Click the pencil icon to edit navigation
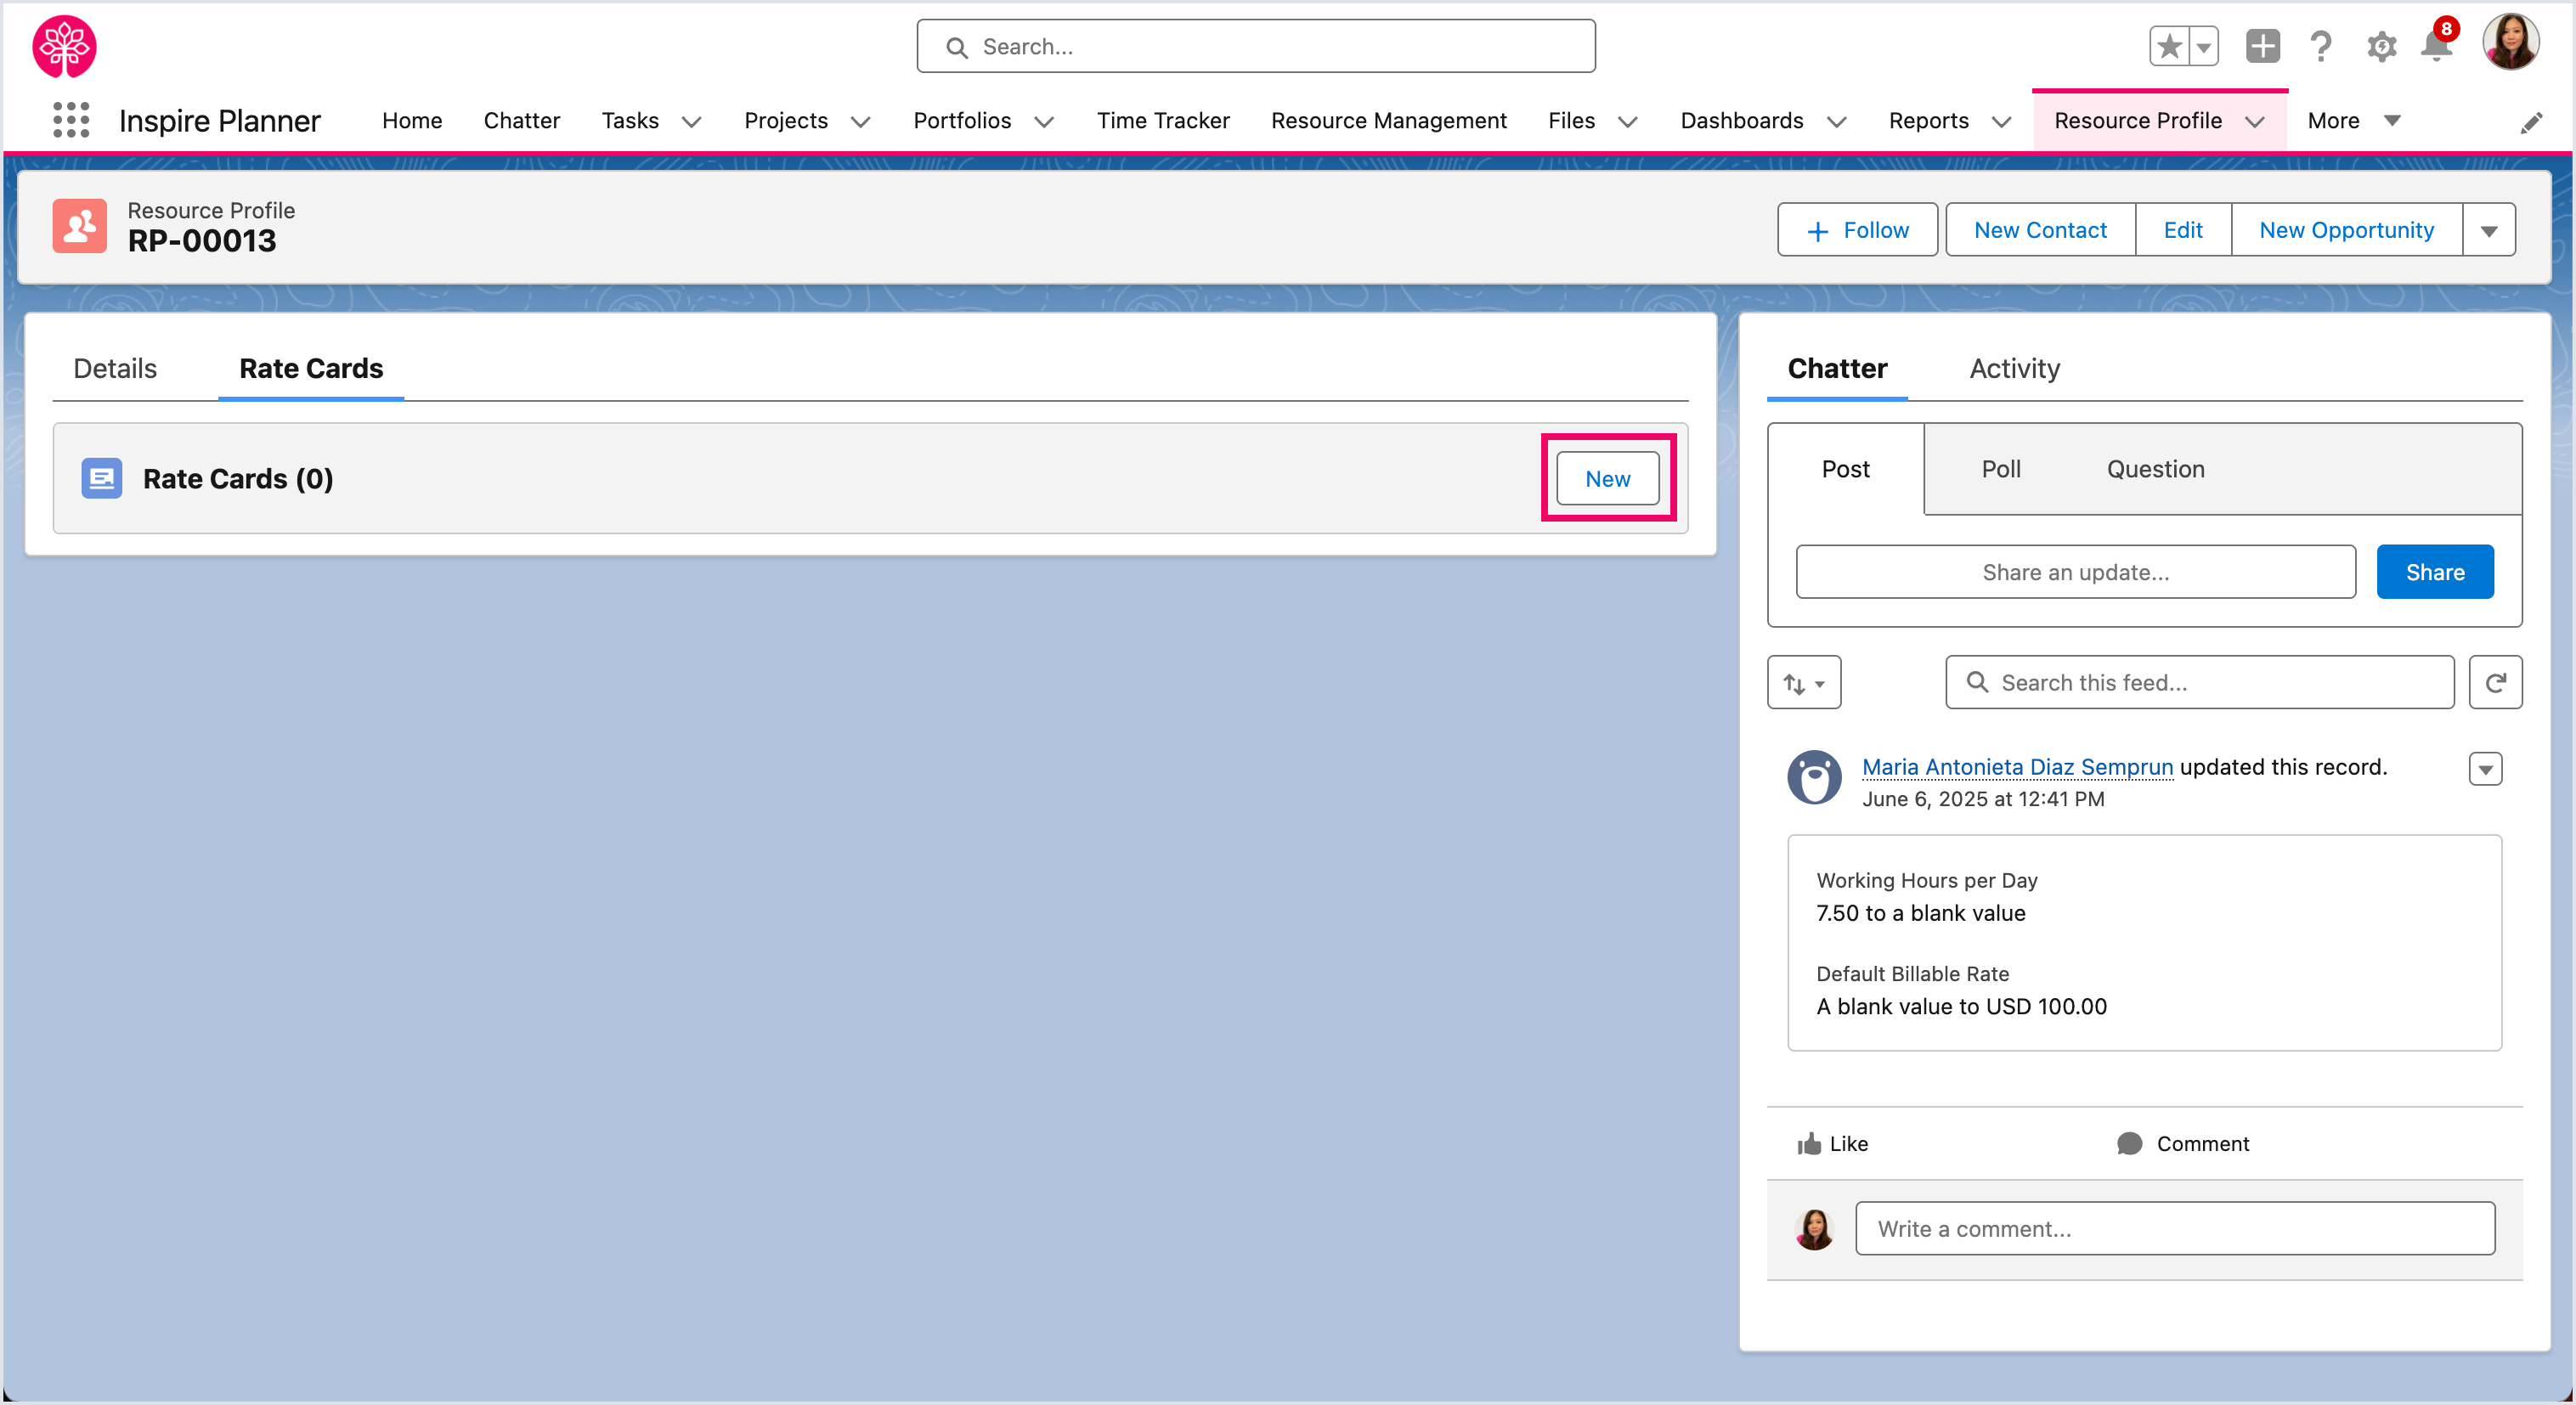The width and height of the screenshot is (2576, 1405). [2531, 123]
